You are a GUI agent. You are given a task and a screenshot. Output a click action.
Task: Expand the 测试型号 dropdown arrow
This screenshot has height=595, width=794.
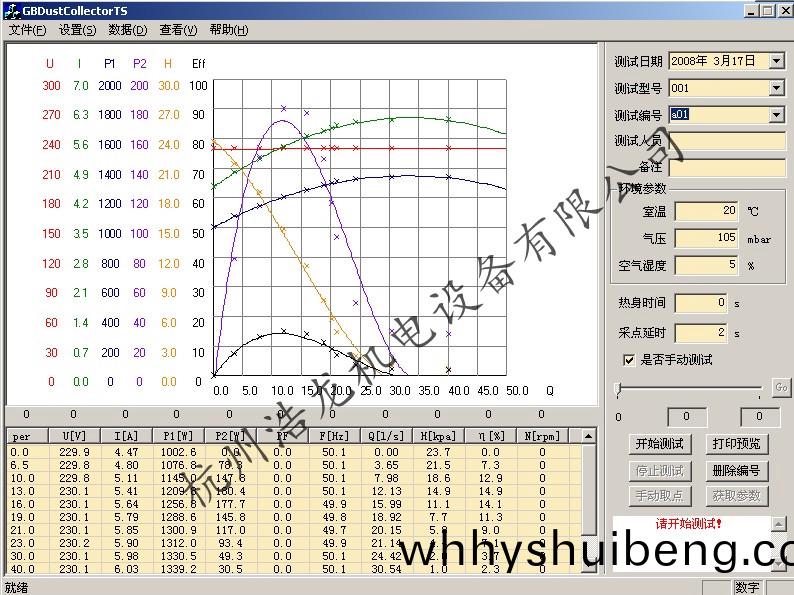coord(776,88)
